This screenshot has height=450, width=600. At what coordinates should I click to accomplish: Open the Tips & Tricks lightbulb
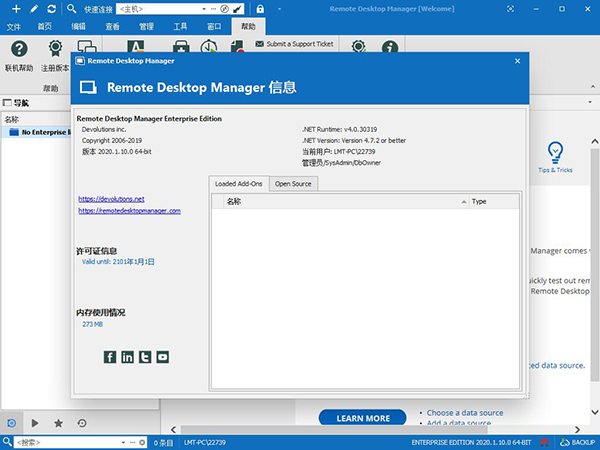(x=554, y=152)
